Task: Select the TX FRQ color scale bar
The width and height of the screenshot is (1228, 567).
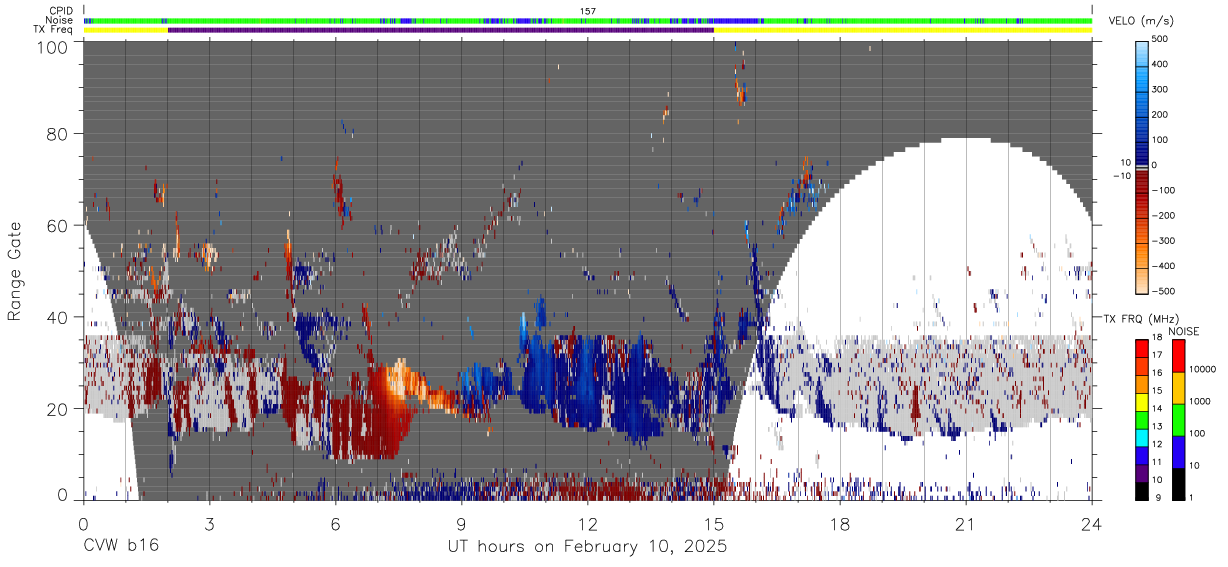Action: (x=1141, y=419)
